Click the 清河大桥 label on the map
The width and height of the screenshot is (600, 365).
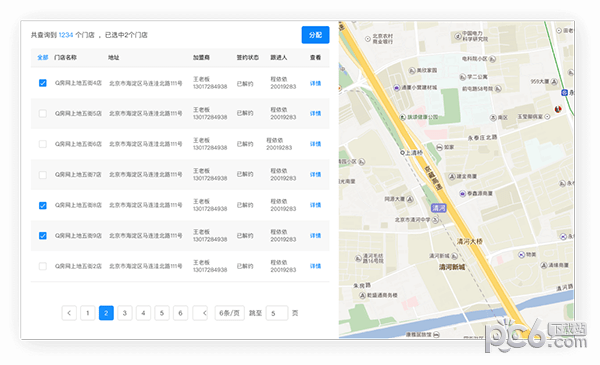point(470,241)
